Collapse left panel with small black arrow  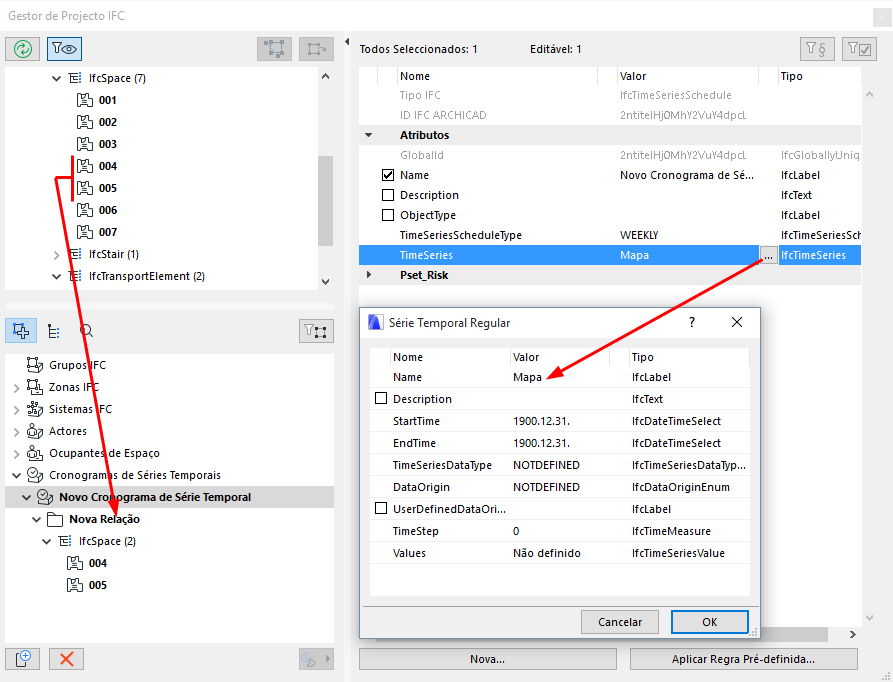tap(347, 41)
